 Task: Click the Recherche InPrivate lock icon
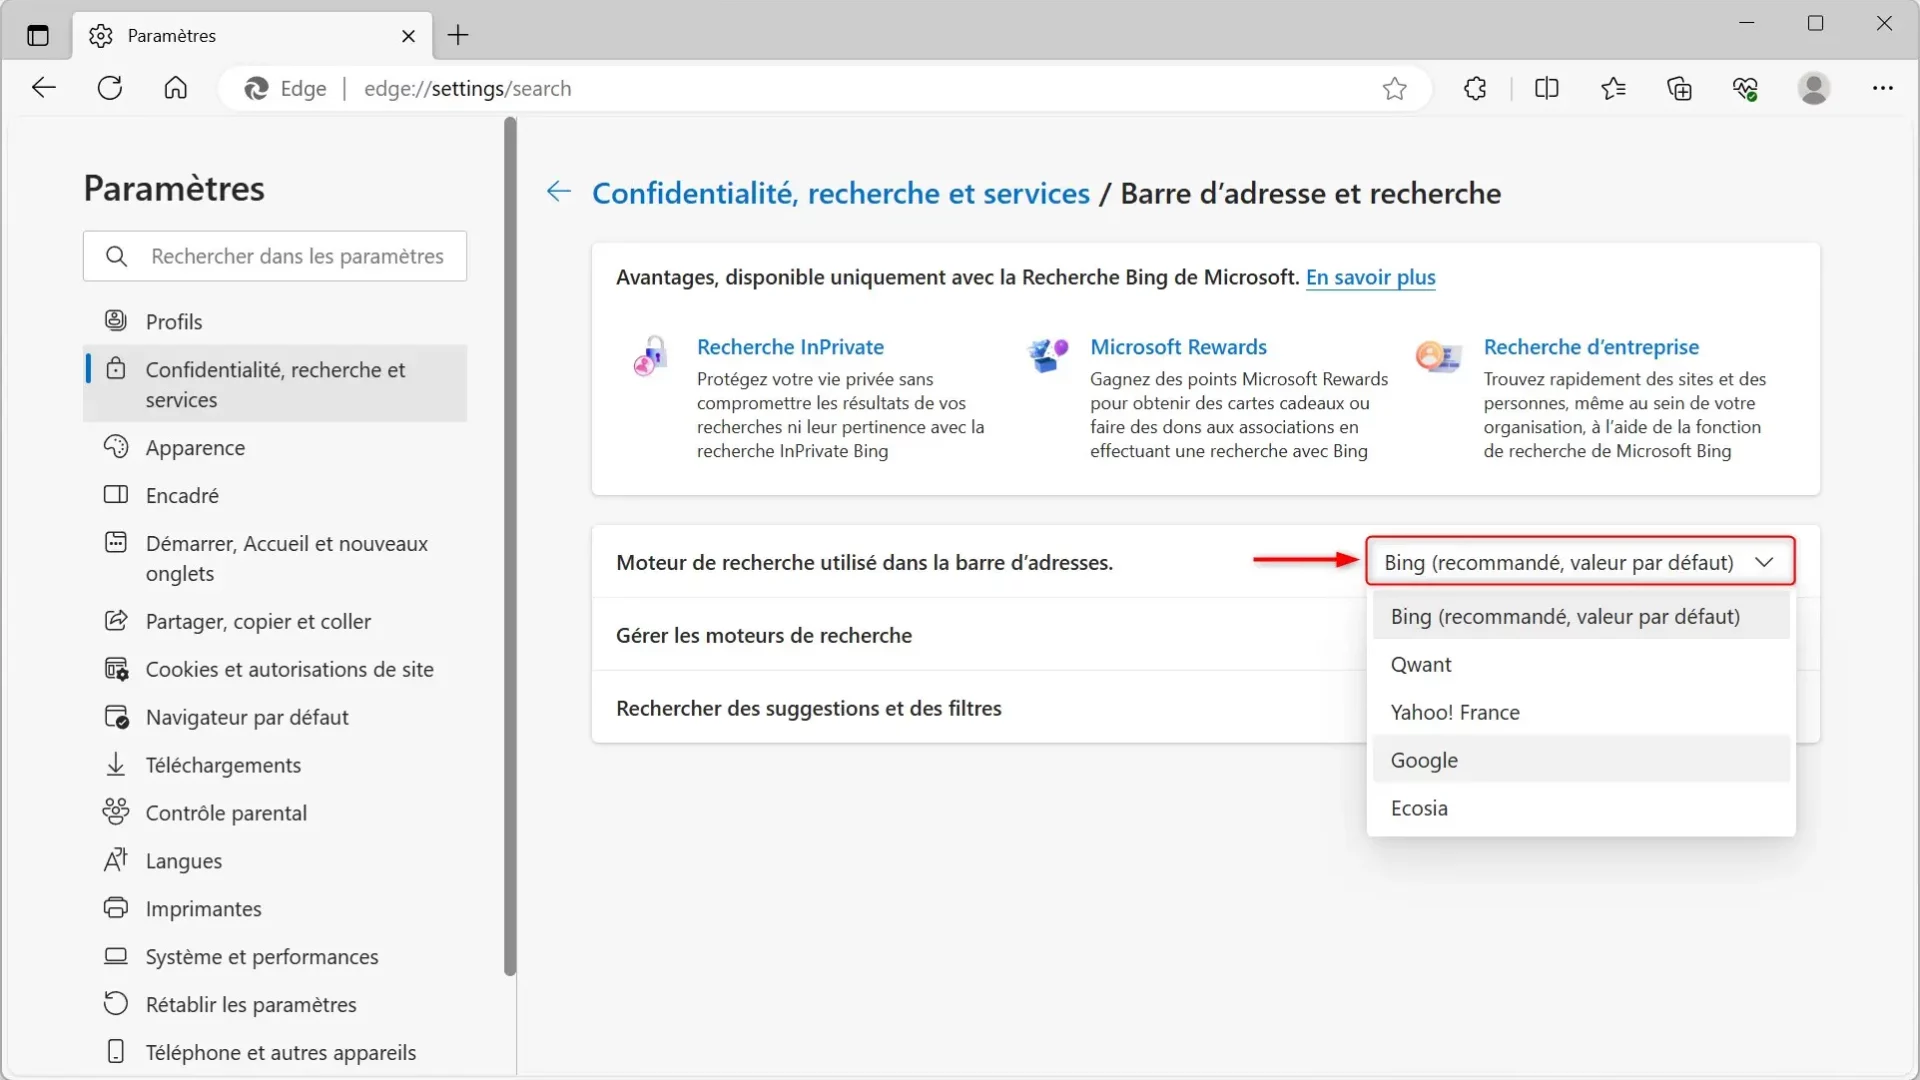tap(650, 356)
